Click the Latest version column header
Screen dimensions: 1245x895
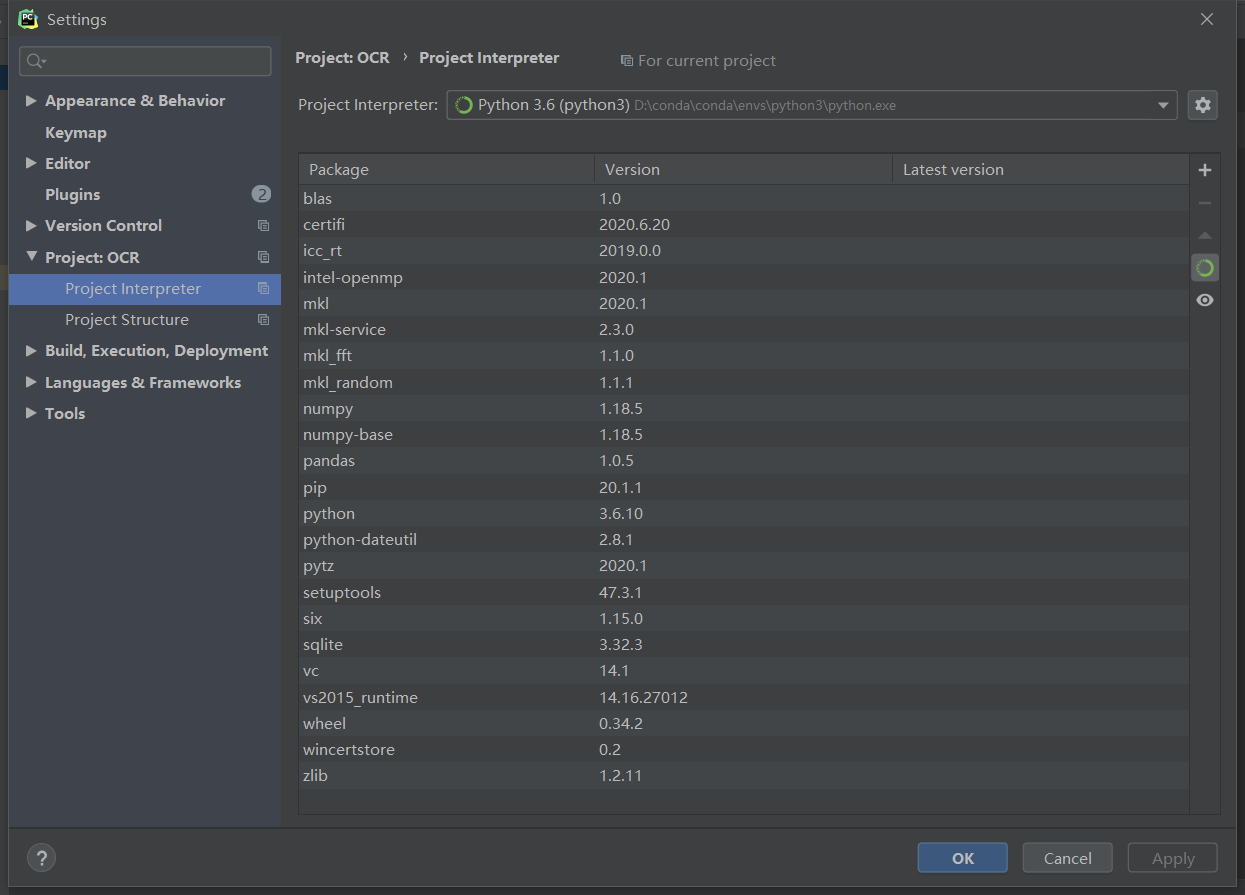(1040, 170)
